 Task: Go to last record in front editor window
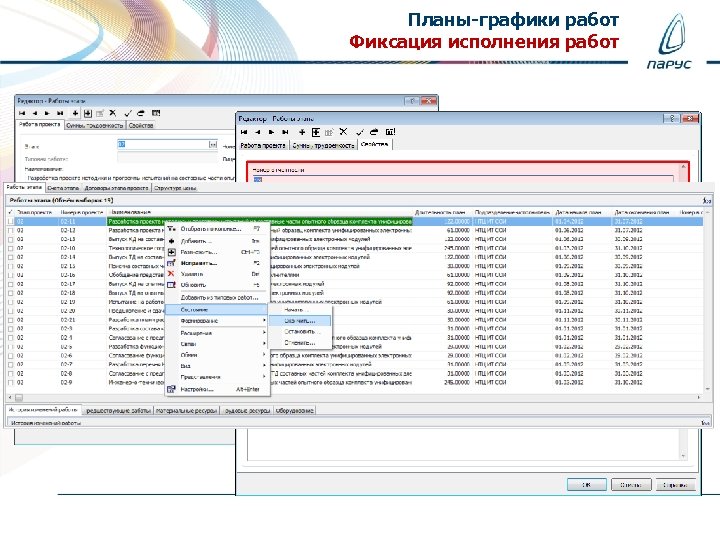(x=285, y=132)
